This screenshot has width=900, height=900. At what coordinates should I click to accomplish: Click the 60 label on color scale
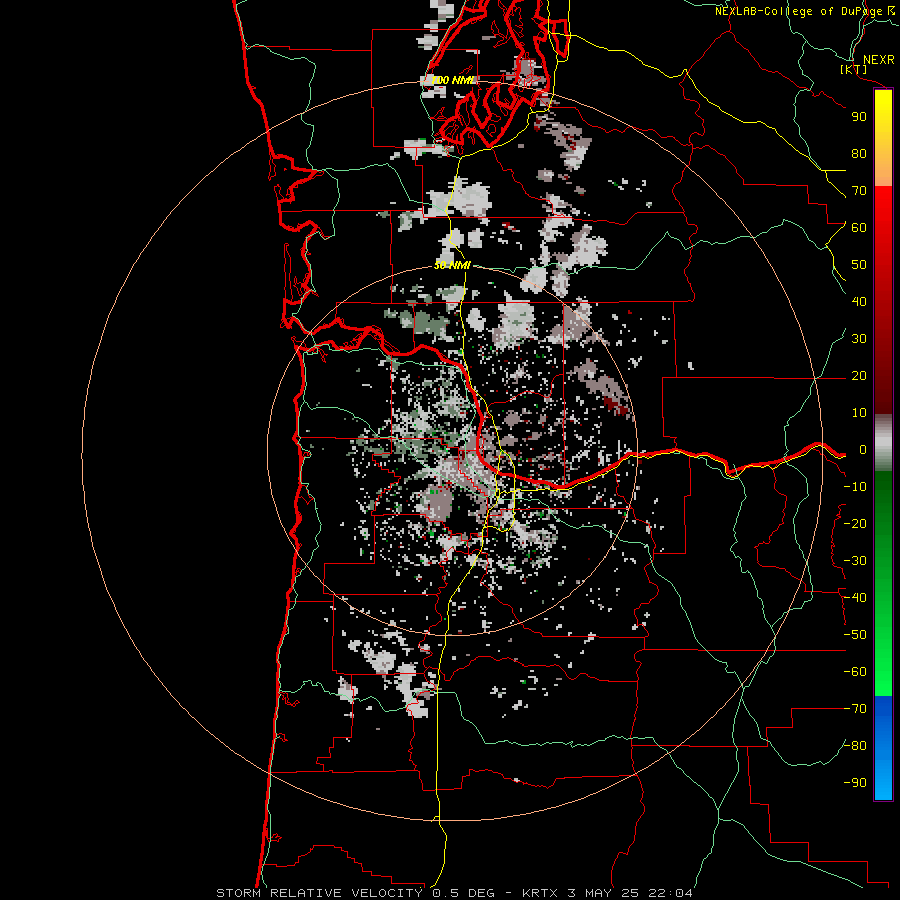pyautogui.click(x=859, y=227)
